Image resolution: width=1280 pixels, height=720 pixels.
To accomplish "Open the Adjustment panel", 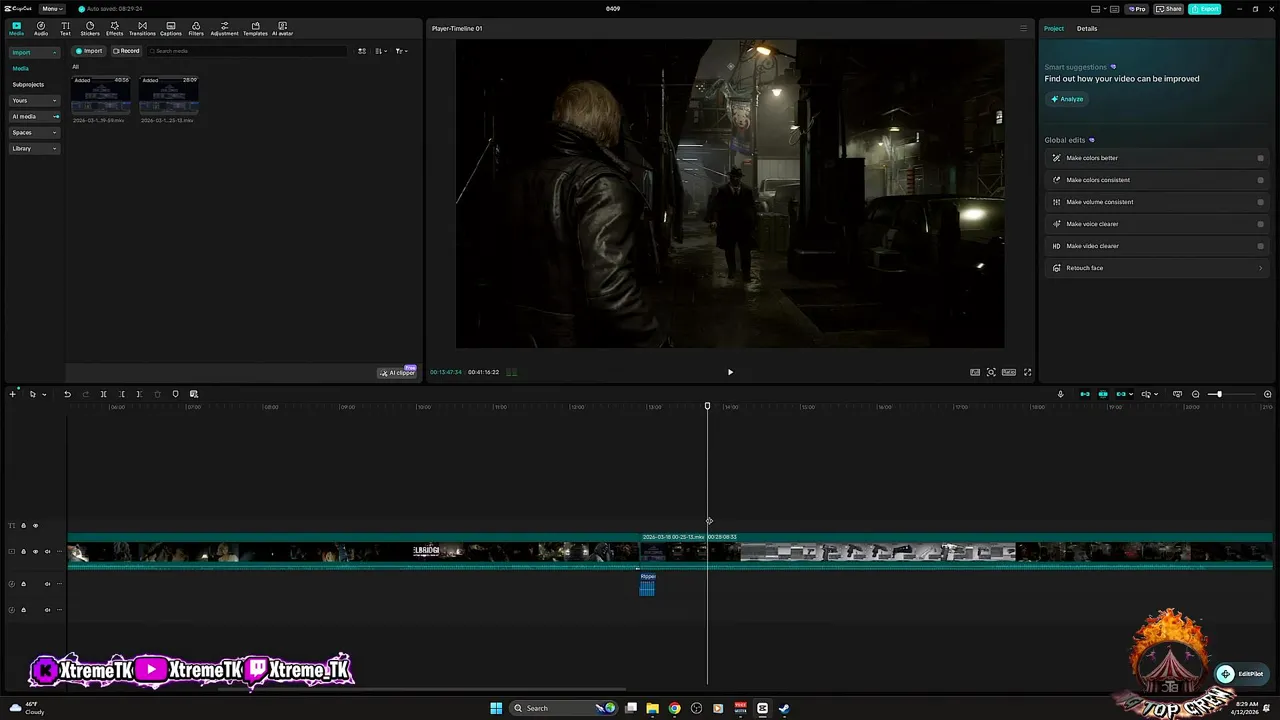I will pyautogui.click(x=224, y=28).
